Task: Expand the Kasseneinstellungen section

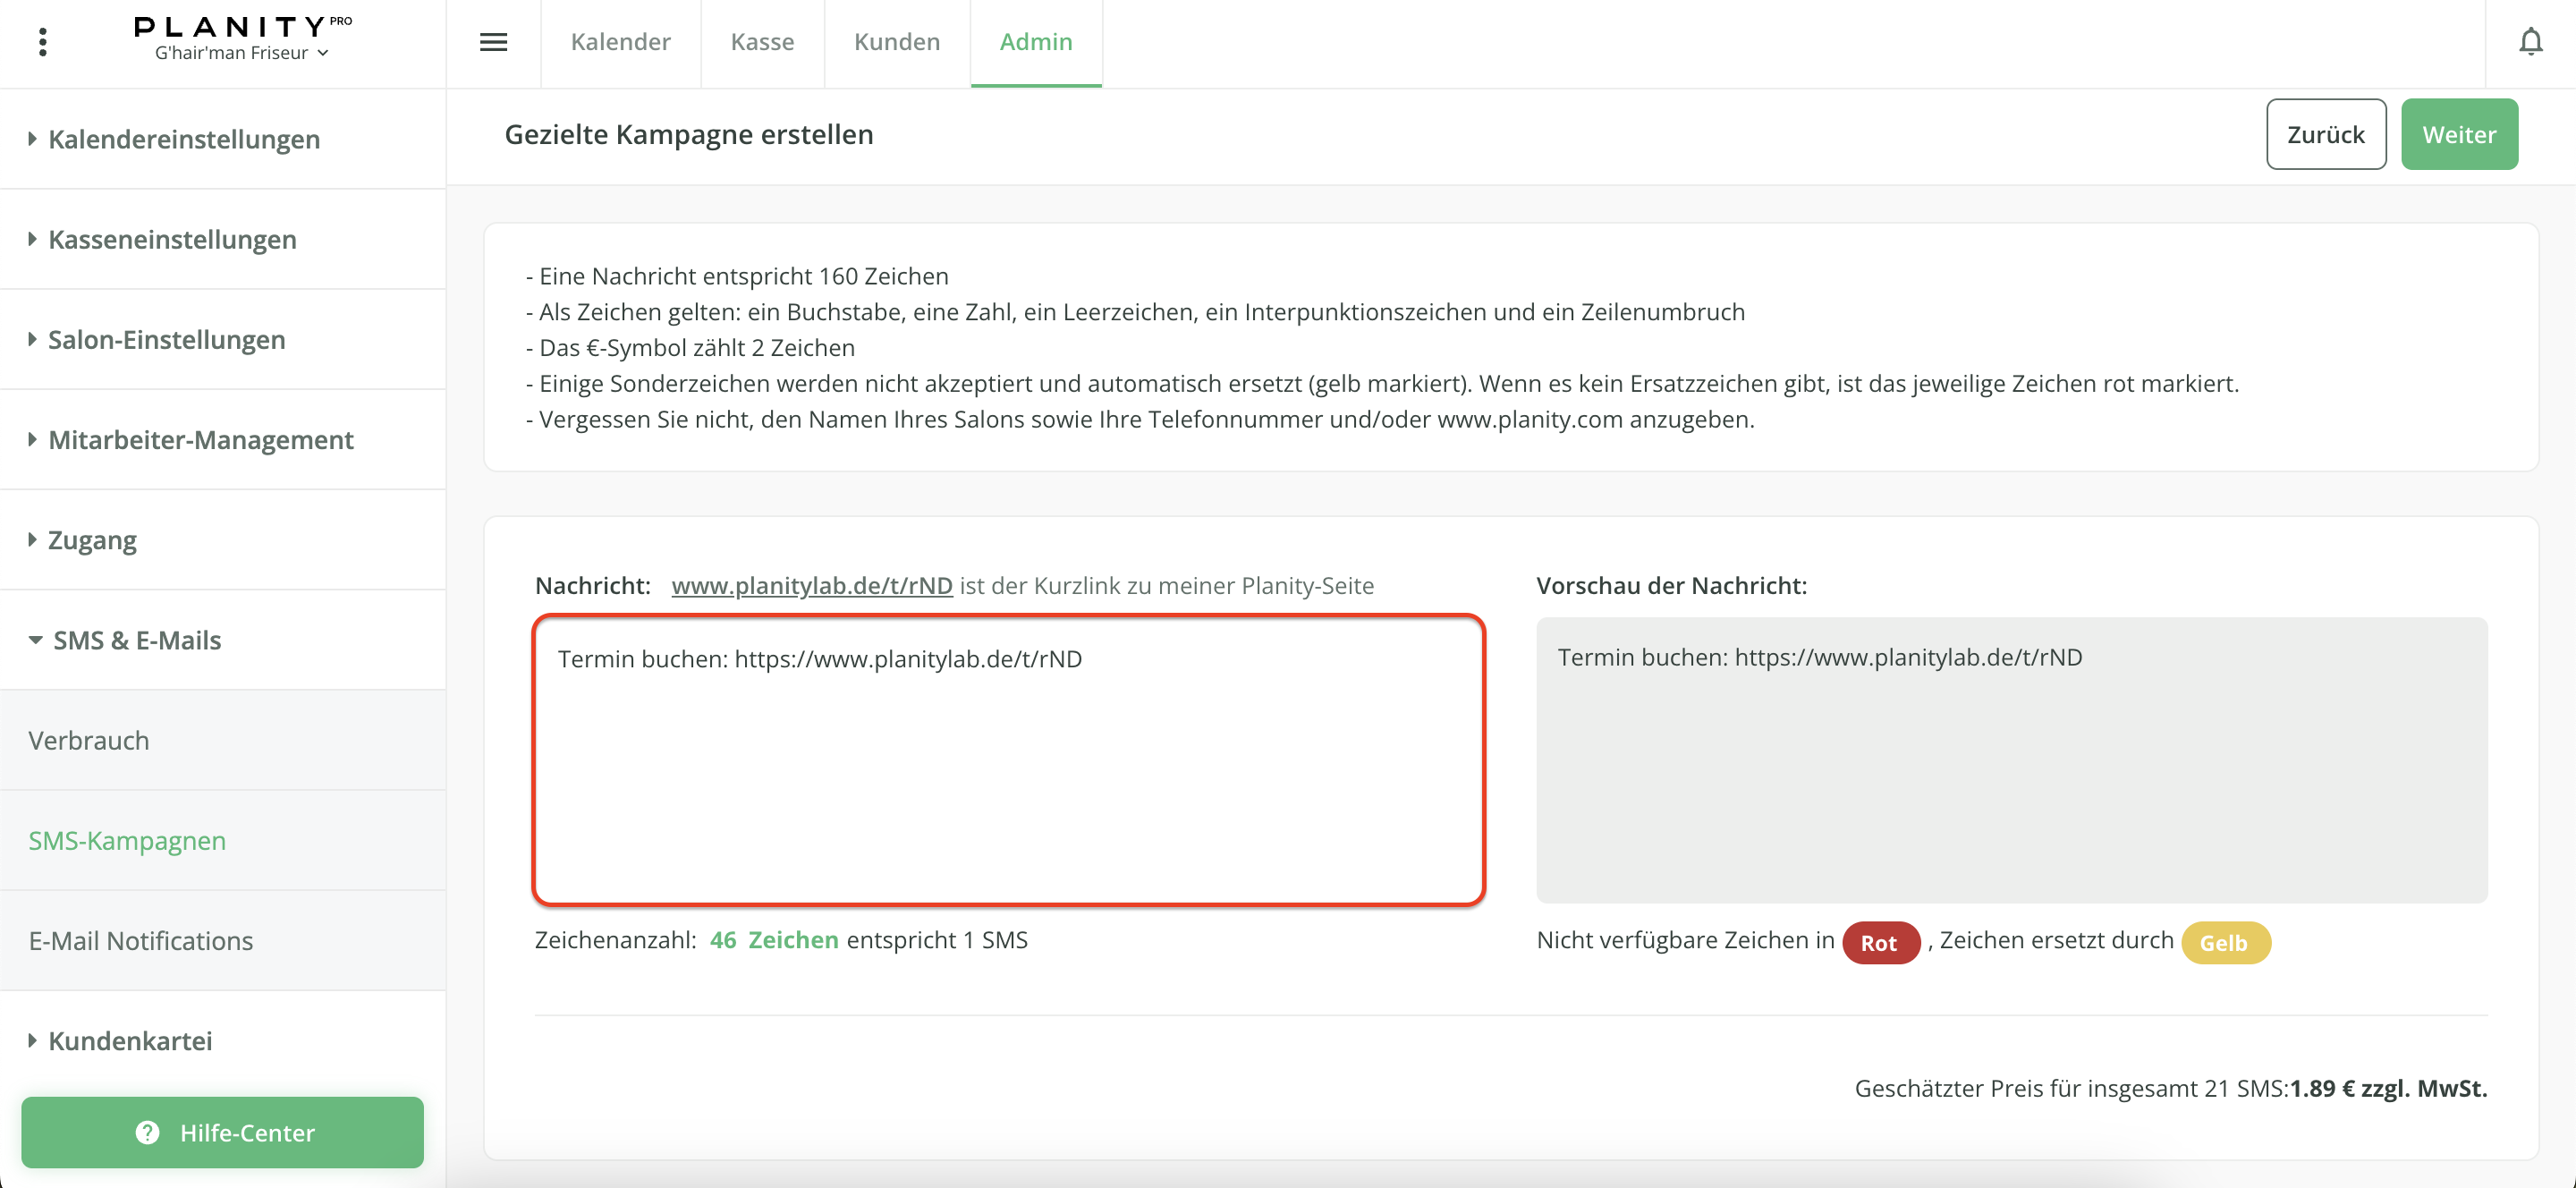Action: pos(172,239)
